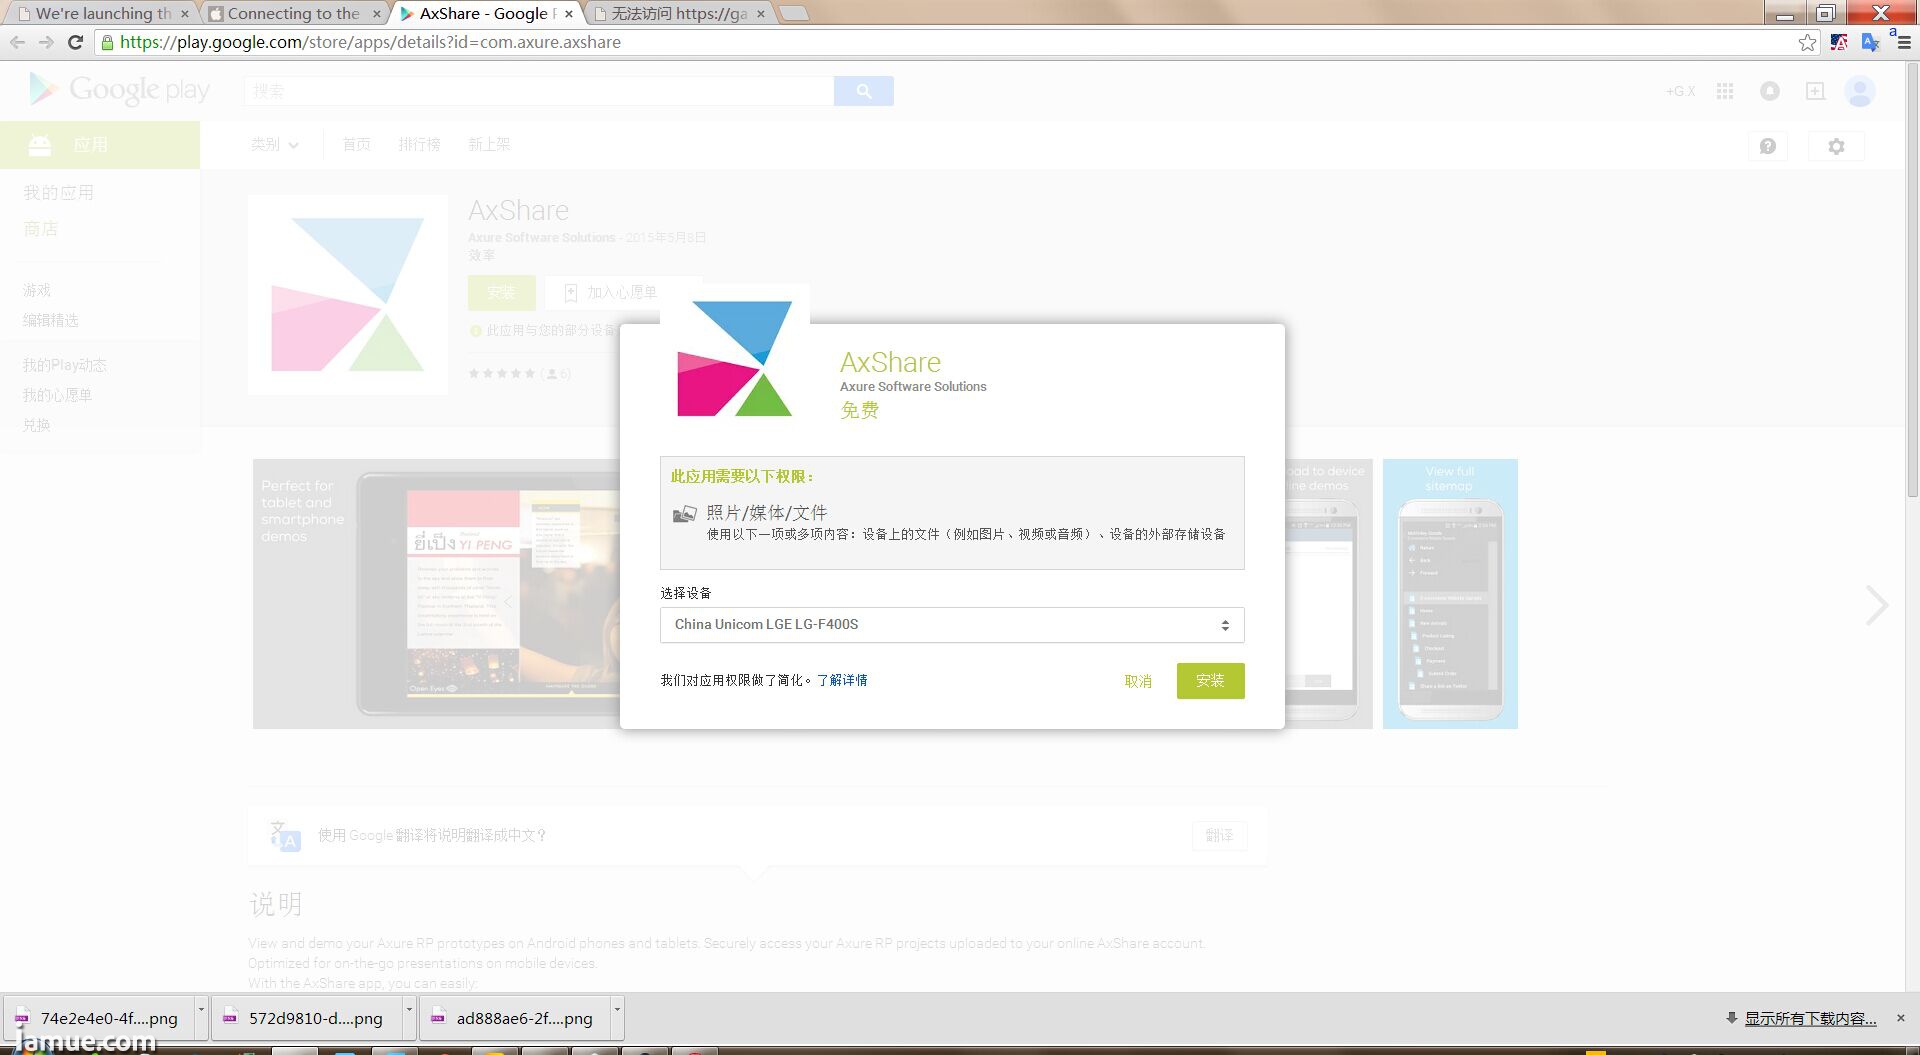Expand the 类别 category dropdown
This screenshot has width=1920, height=1055.
point(274,145)
